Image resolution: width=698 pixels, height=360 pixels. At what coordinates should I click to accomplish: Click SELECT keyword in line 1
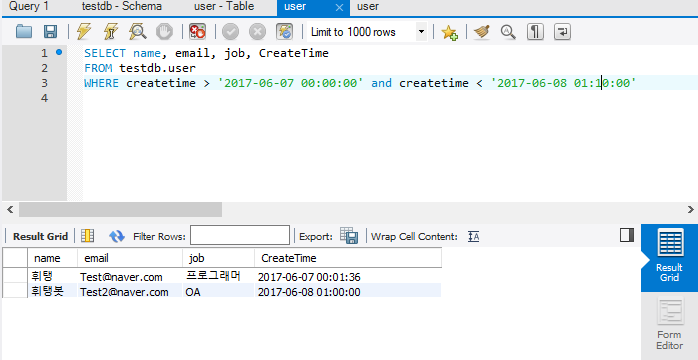click(105, 53)
